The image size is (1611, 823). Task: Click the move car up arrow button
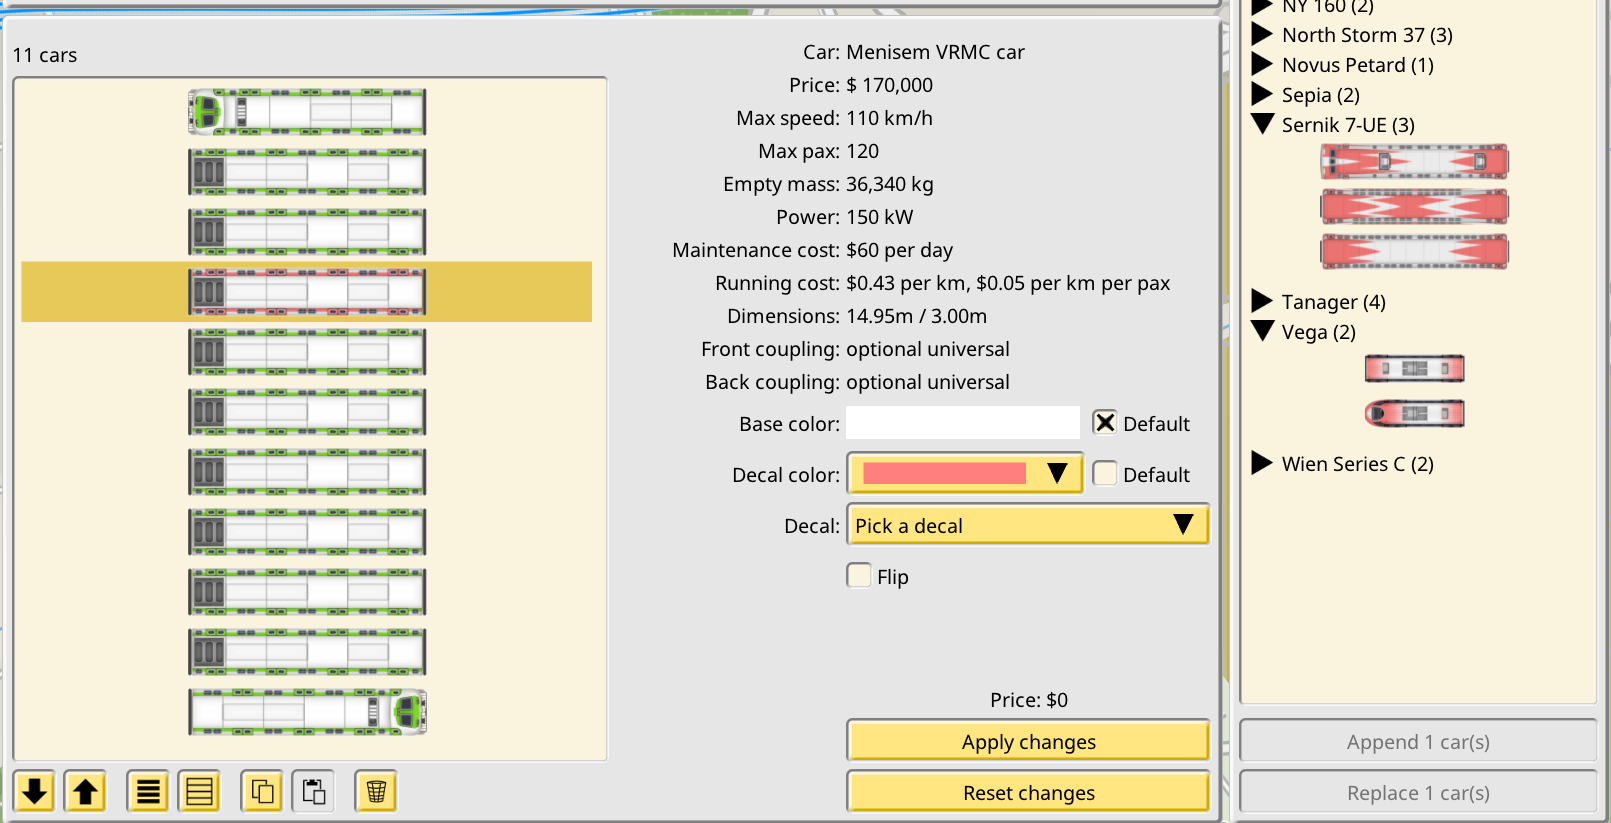85,792
